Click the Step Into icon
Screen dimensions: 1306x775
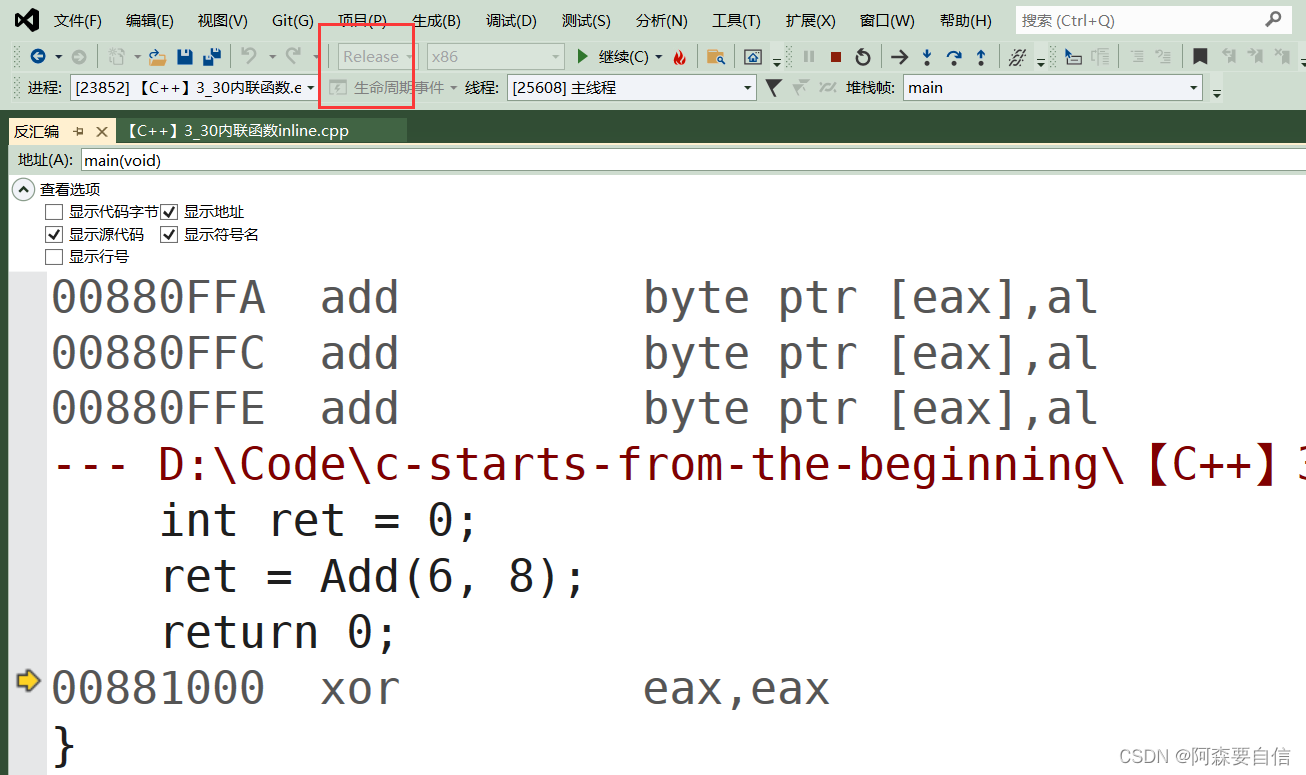click(x=927, y=57)
